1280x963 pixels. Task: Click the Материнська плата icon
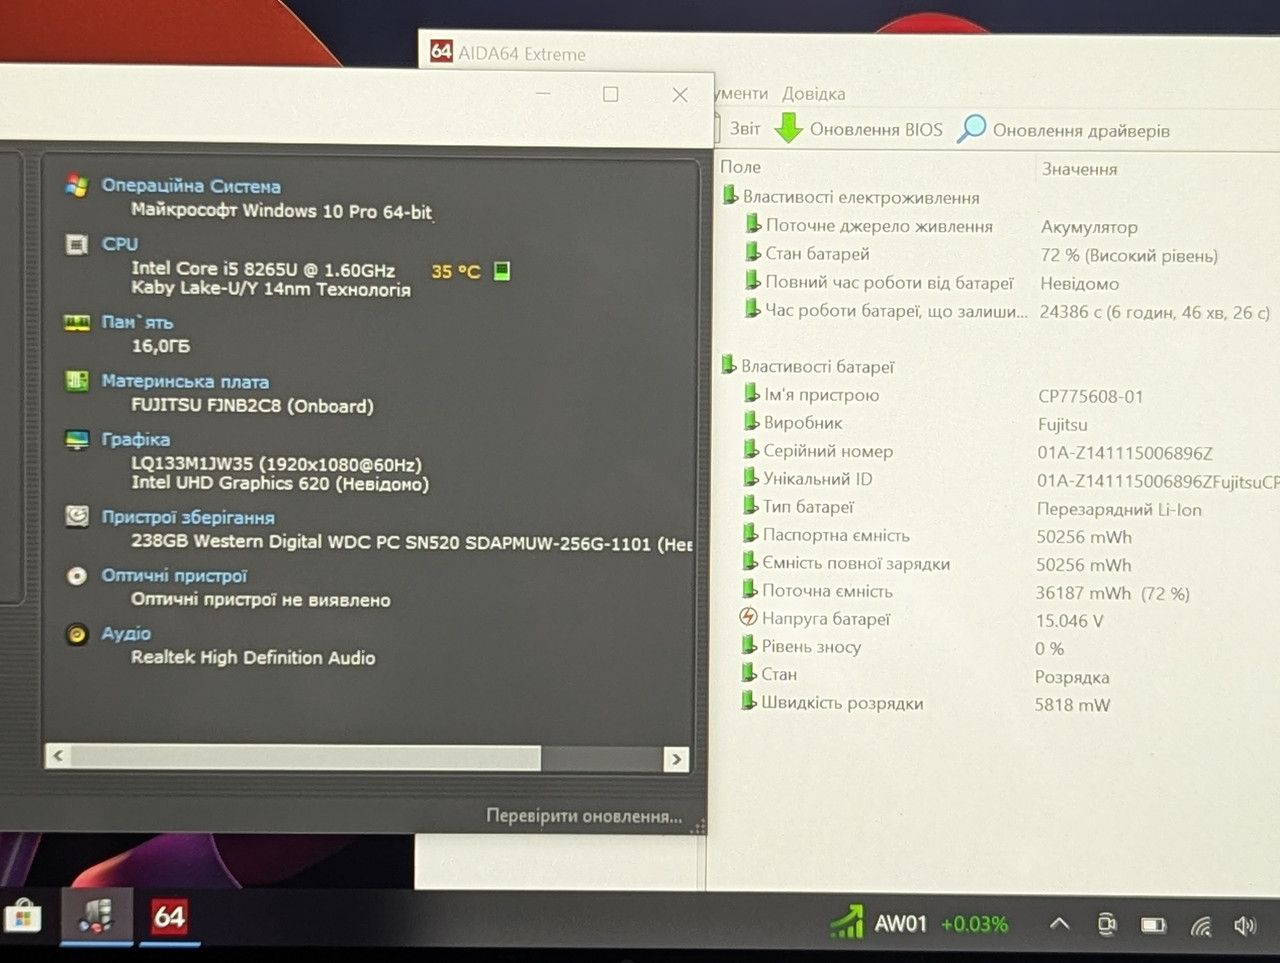point(77,381)
